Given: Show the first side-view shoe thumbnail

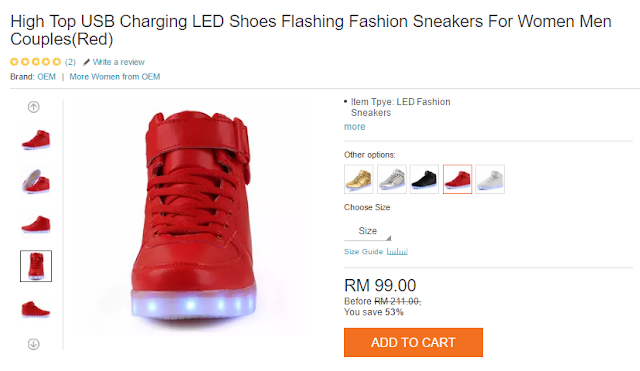Looking at the screenshot, I should [36, 140].
